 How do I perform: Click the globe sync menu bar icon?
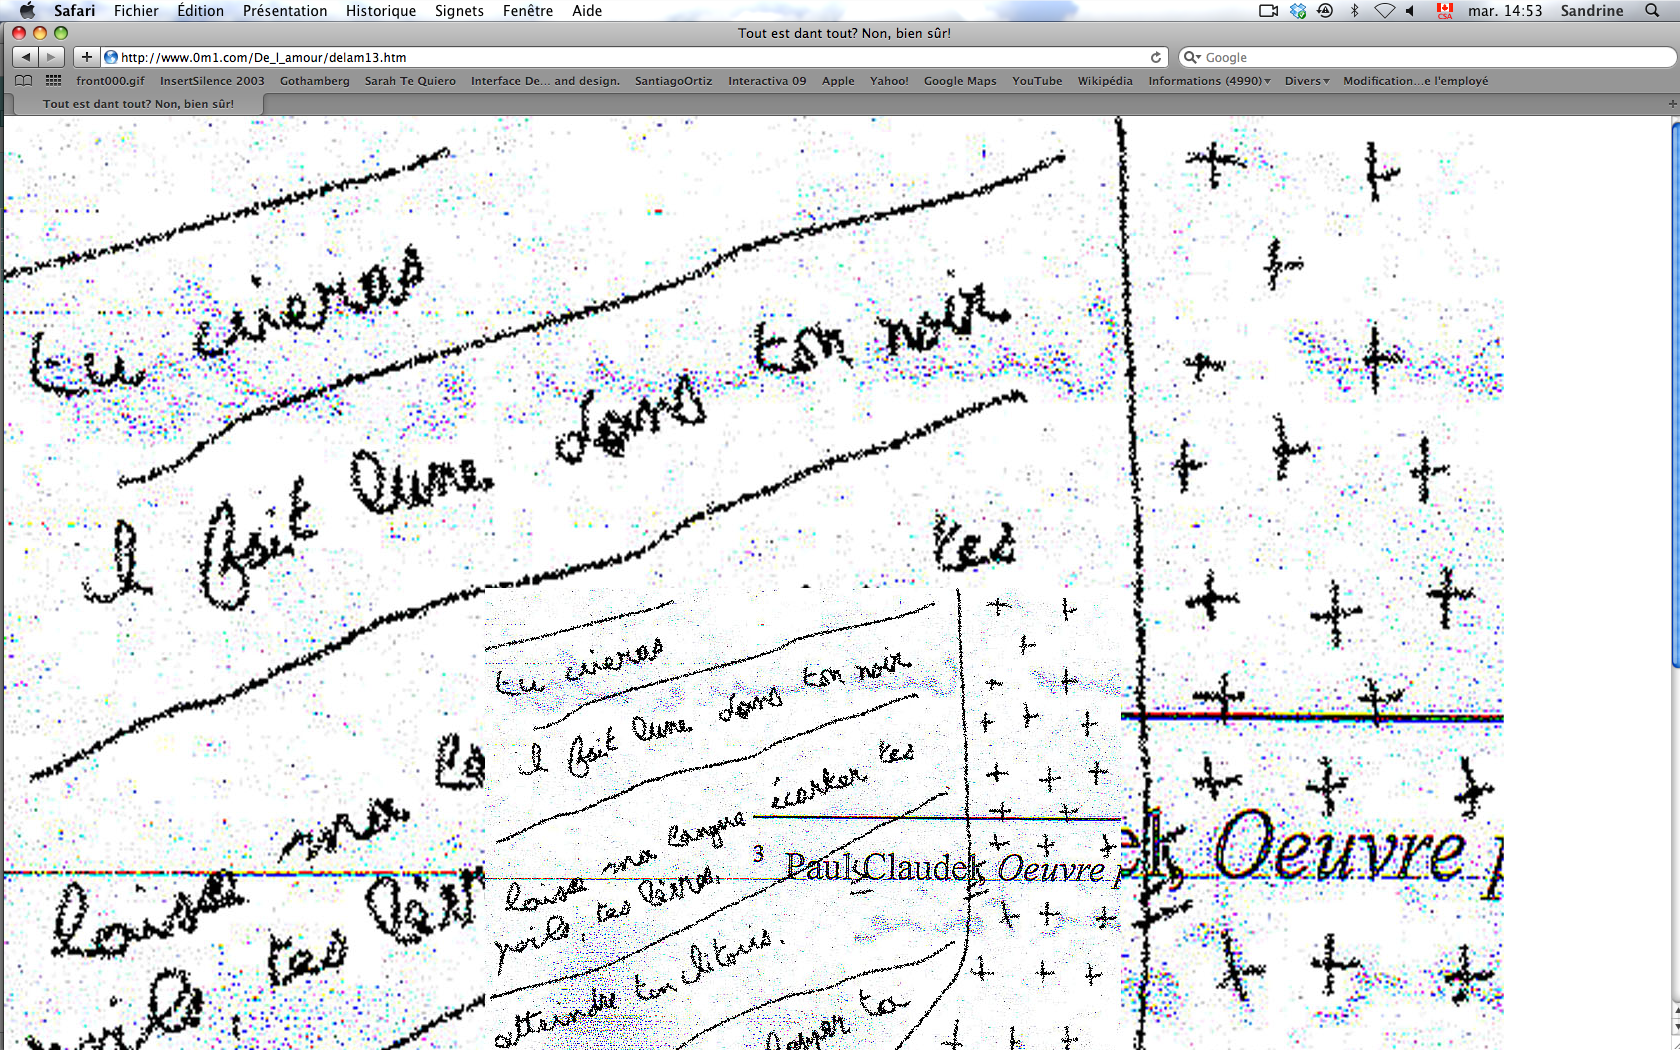pos(1298,11)
